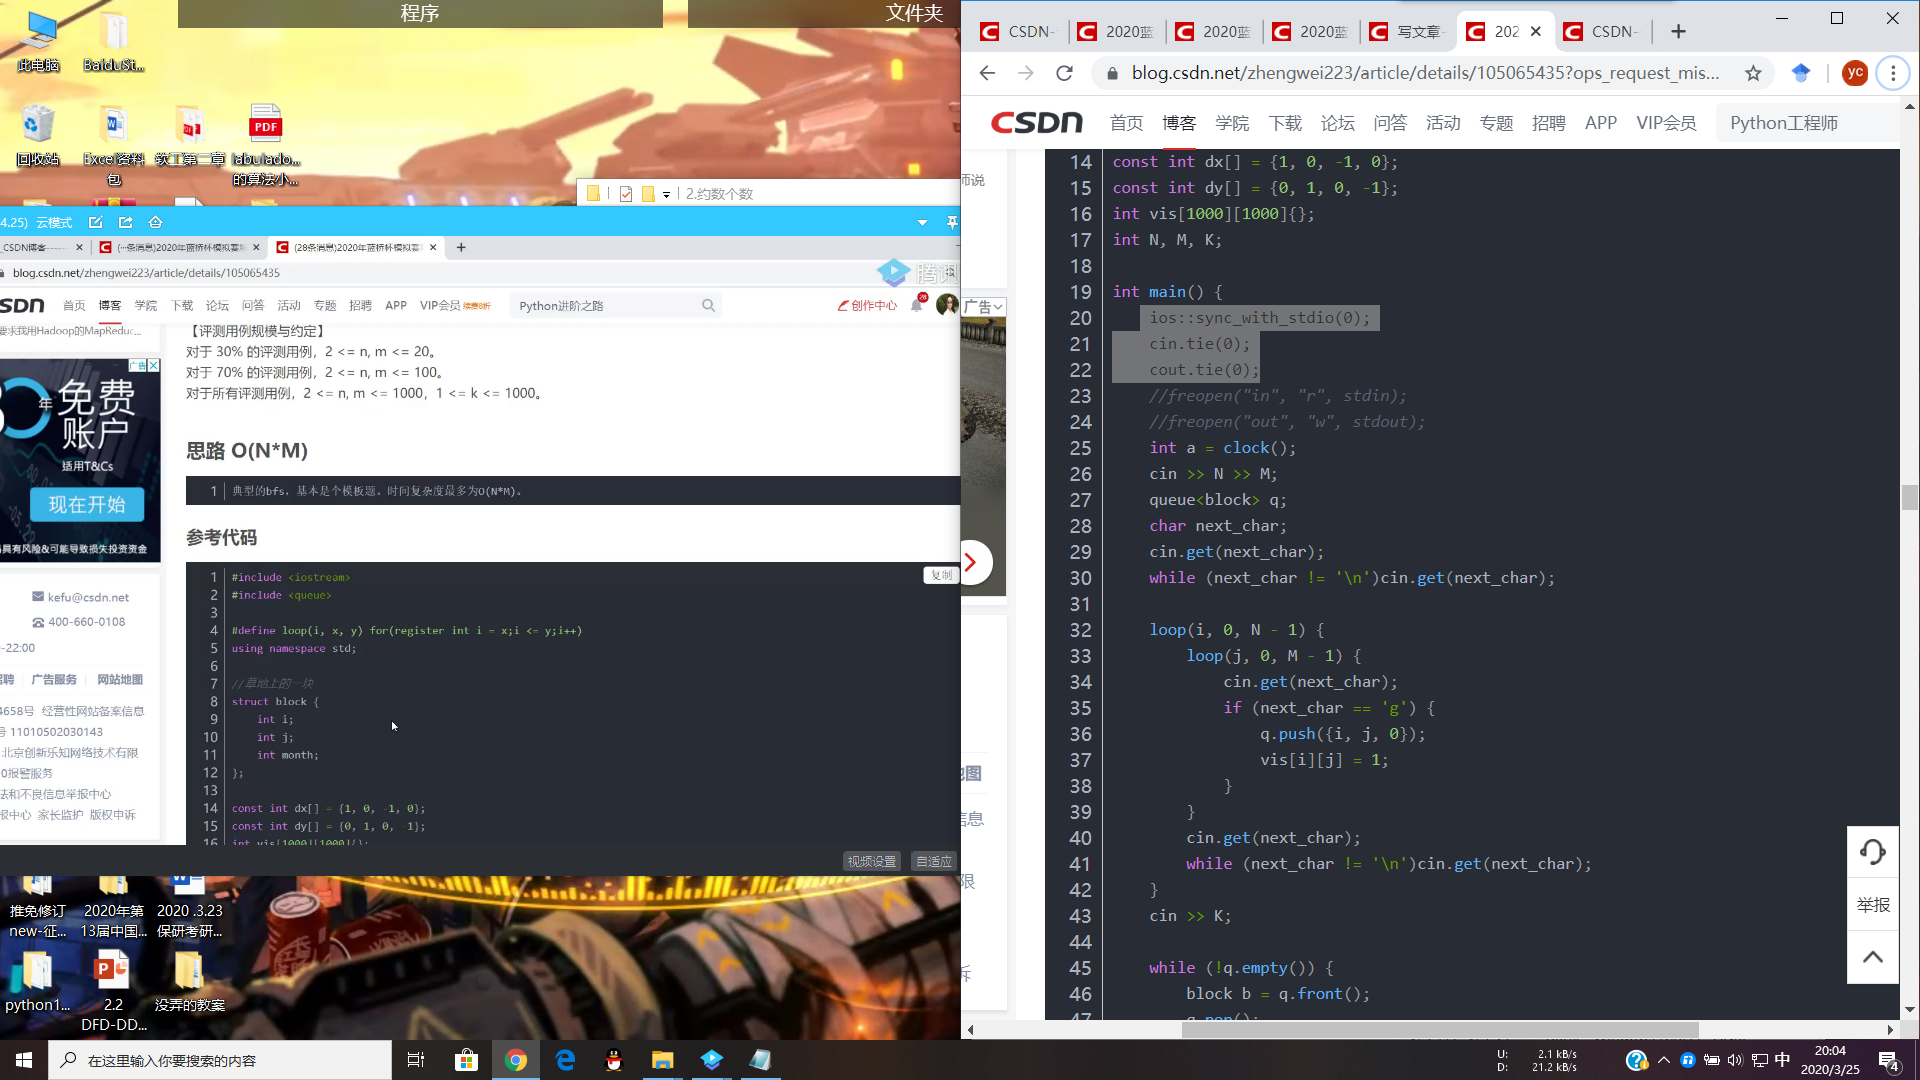Reload the page in Chrome
This screenshot has width=1920, height=1080.
1064,73
